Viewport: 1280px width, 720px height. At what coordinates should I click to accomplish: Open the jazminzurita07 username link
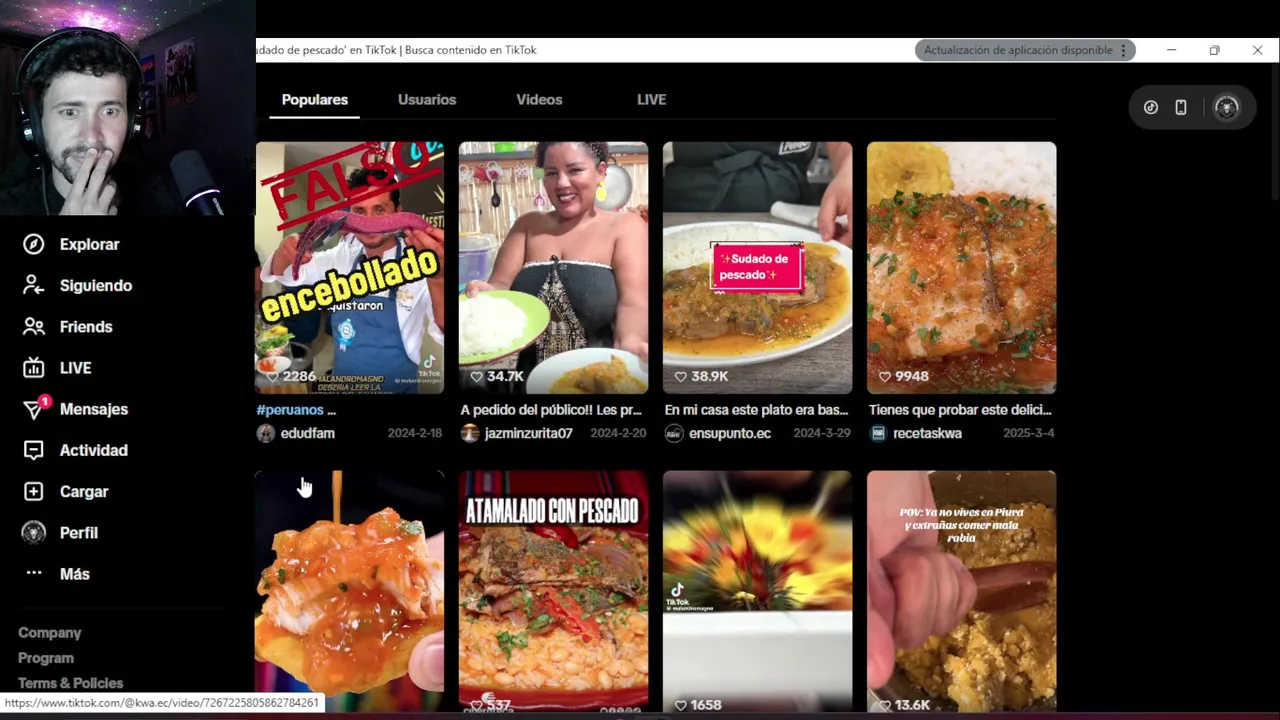(528, 433)
